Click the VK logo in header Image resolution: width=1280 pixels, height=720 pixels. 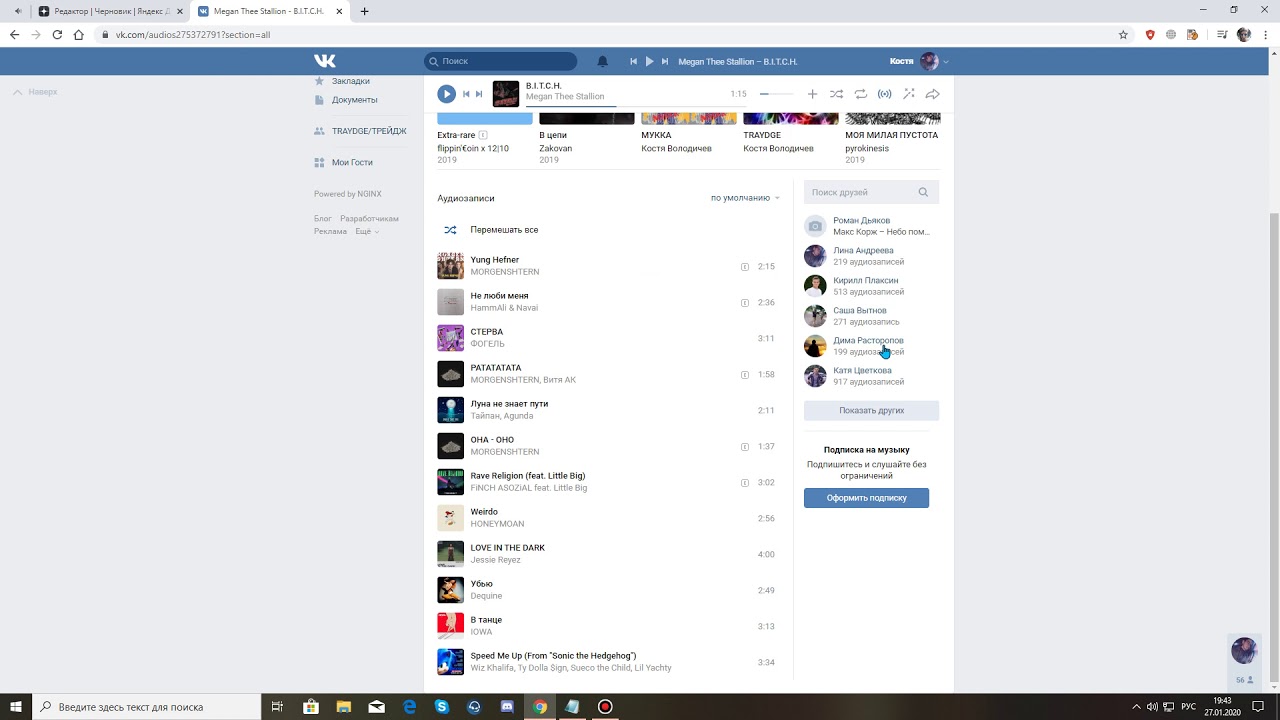coord(325,61)
